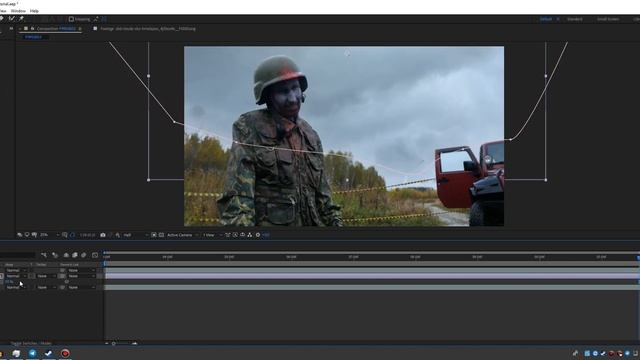Viewport: 640px width, 360px height.
Task: Select the highlighted lavender layer bar
Action: tap(371, 276)
